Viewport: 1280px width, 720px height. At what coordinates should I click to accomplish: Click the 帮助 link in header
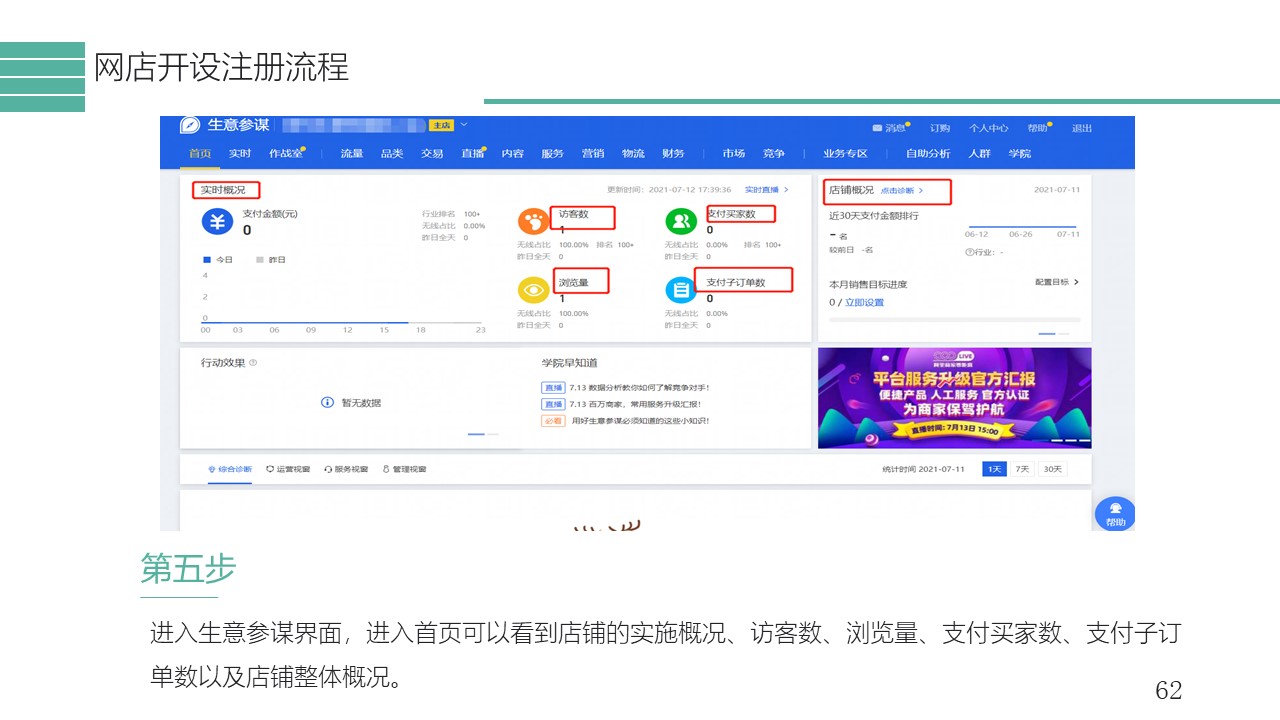(1037, 128)
